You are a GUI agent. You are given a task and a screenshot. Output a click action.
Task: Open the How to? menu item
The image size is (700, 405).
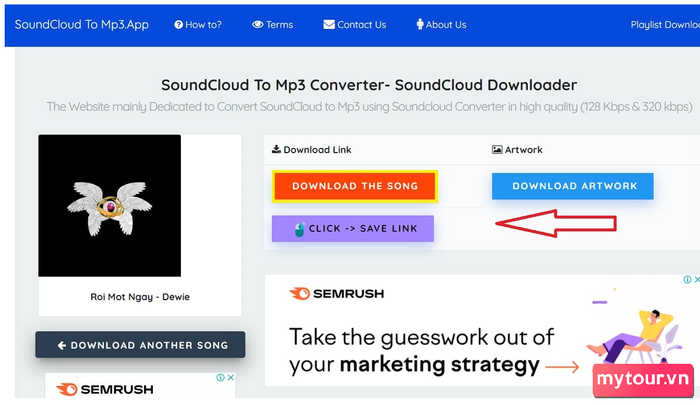198,25
